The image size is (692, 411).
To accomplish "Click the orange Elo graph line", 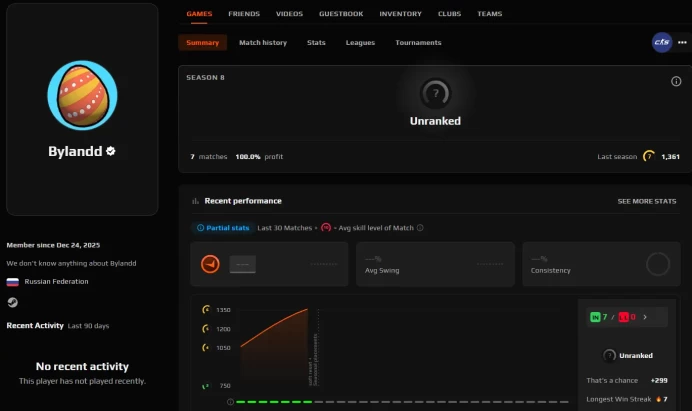I will click(x=274, y=327).
